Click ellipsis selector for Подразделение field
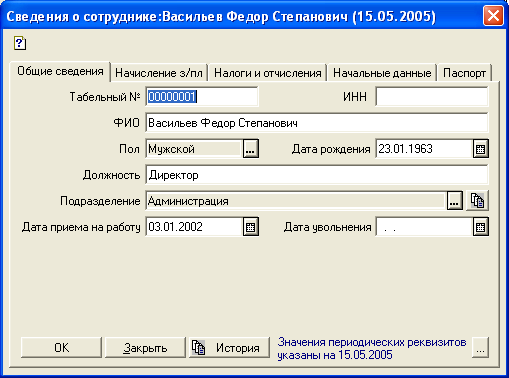509x378 pixels. [454, 201]
